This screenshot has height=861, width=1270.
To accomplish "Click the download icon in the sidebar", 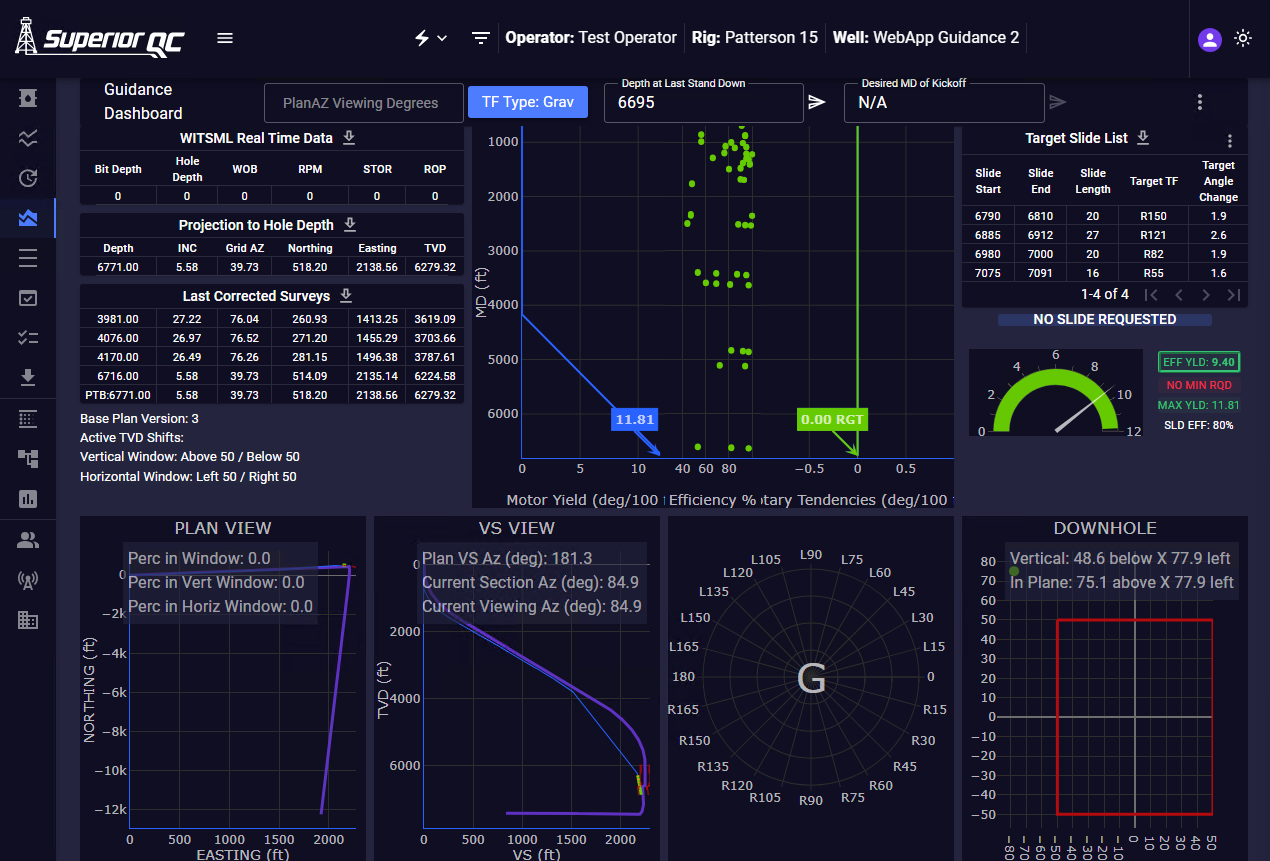I will click(x=28, y=378).
